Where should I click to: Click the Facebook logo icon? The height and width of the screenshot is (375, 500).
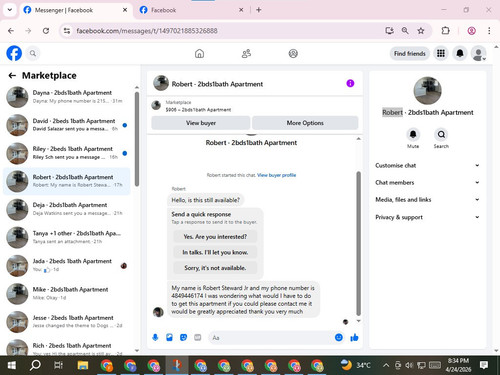(x=14, y=53)
